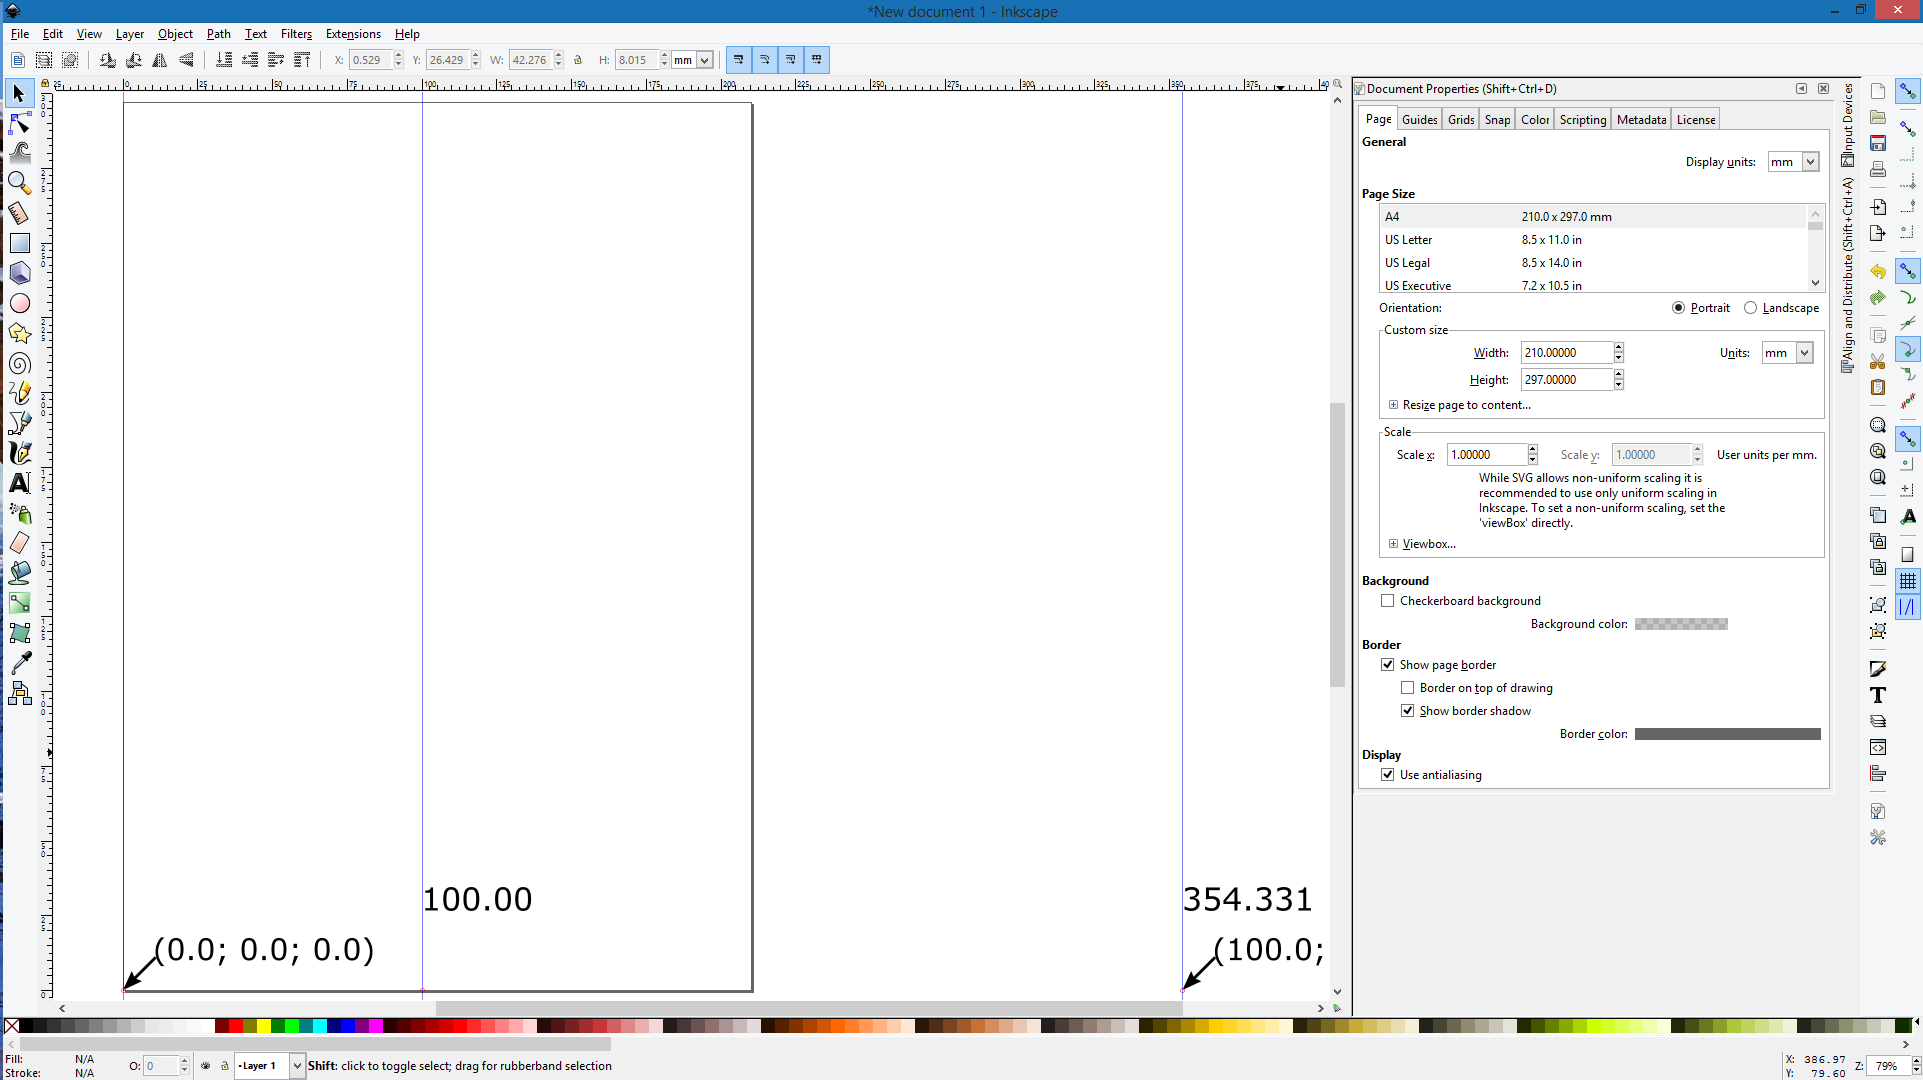Switch to the Grids tab
The width and height of the screenshot is (1923, 1080).
click(1461, 120)
